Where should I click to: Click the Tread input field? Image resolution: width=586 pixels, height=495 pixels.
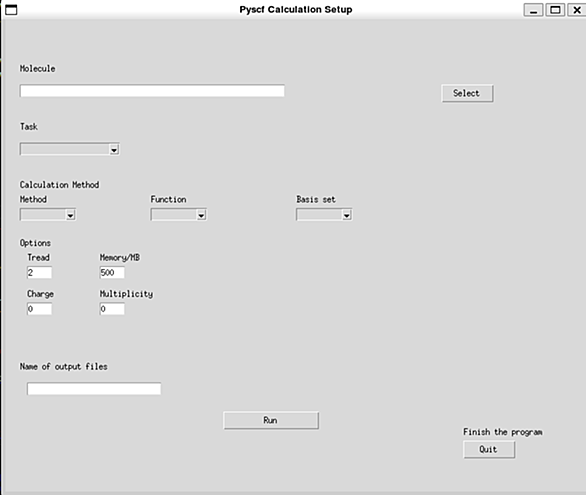[39, 272]
